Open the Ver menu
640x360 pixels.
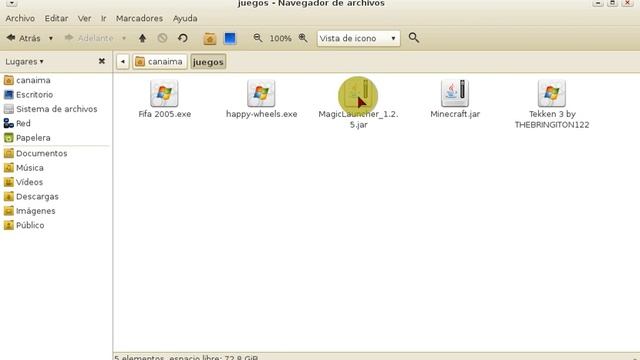coord(84,18)
